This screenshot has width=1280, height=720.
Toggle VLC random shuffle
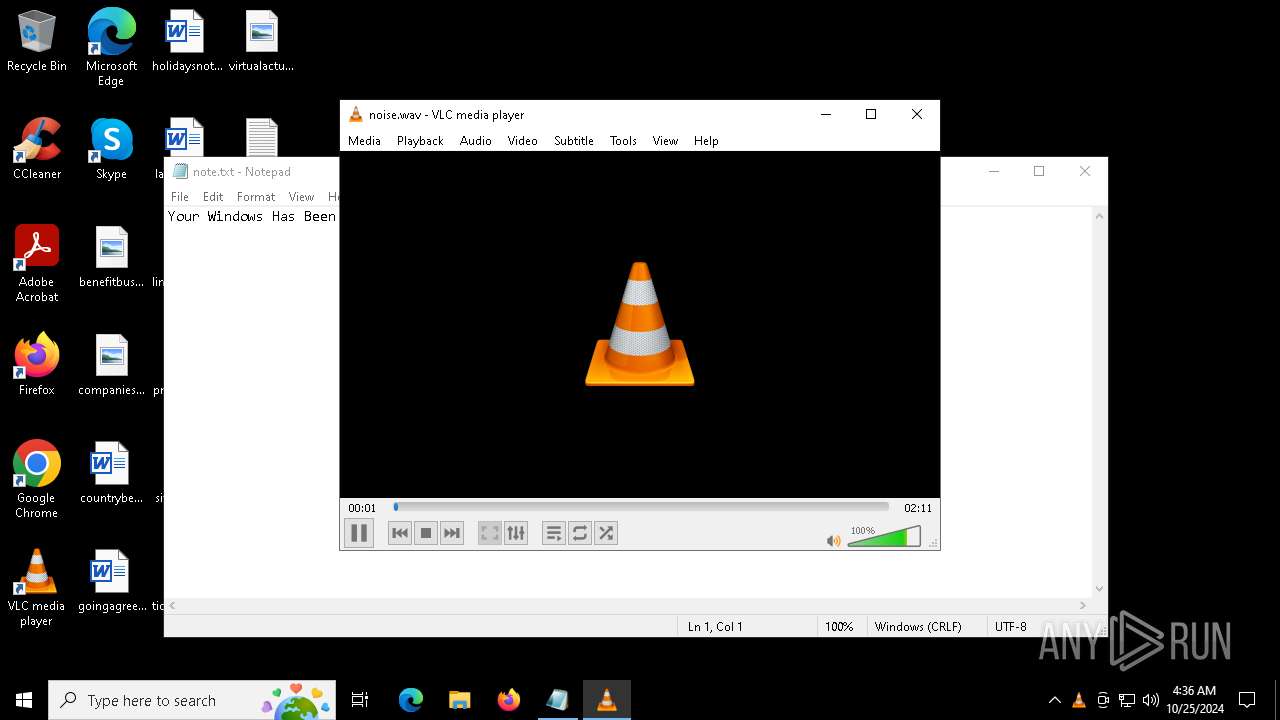coord(606,533)
